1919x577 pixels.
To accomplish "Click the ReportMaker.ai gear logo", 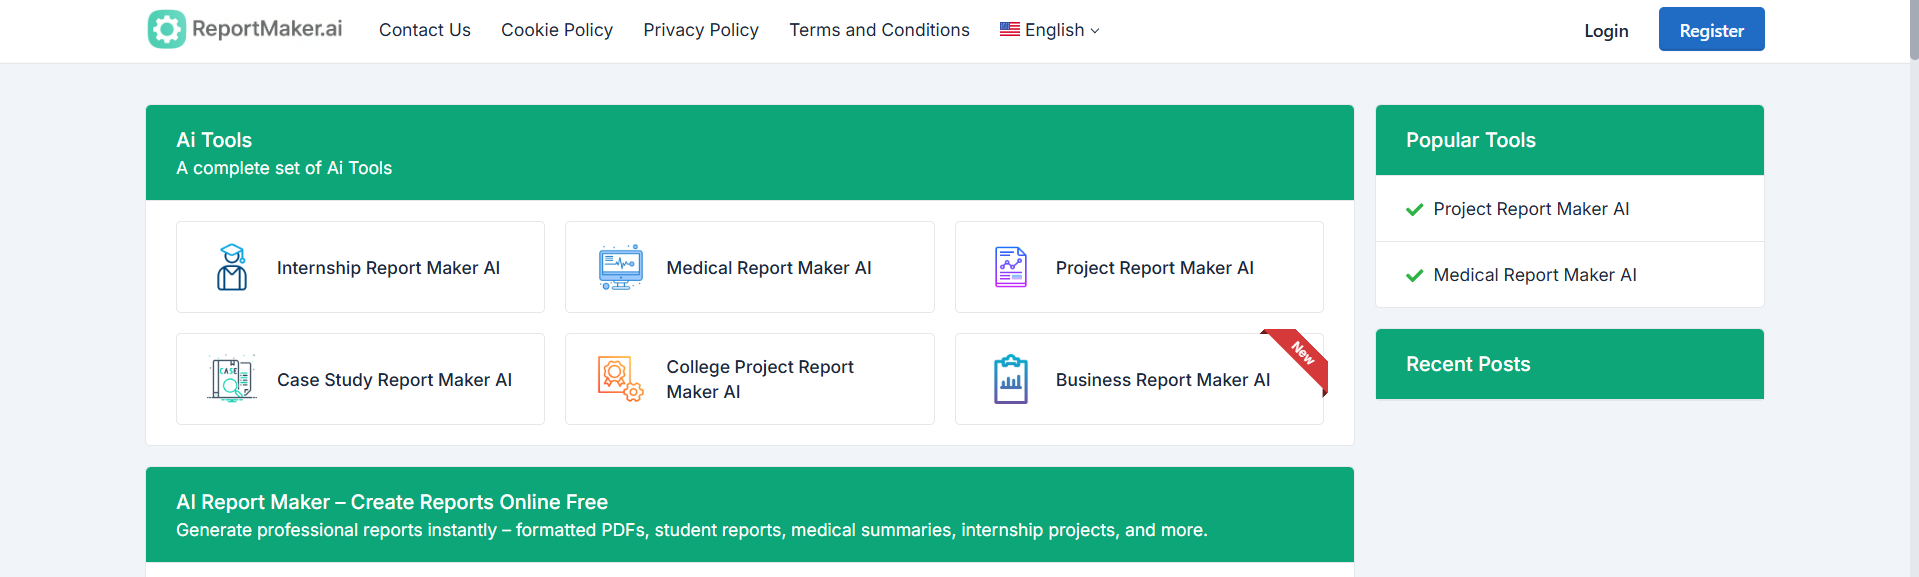I will 166,29.
